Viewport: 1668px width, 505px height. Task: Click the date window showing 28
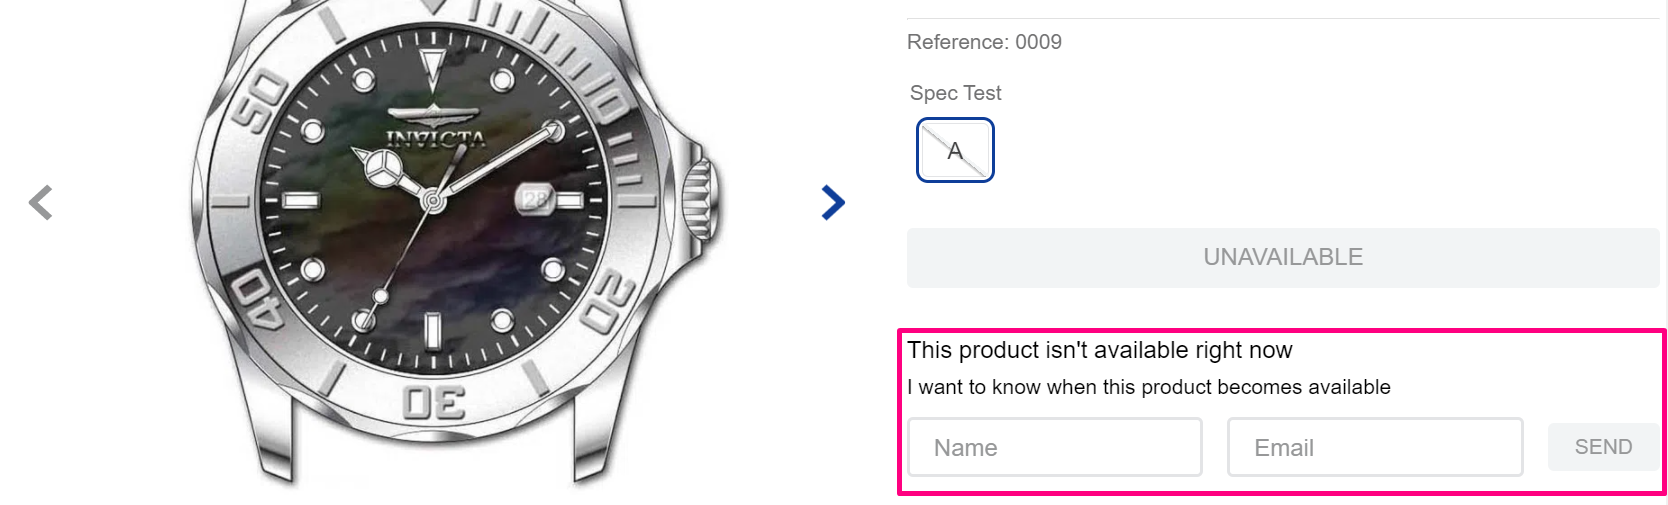click(535, 199)
